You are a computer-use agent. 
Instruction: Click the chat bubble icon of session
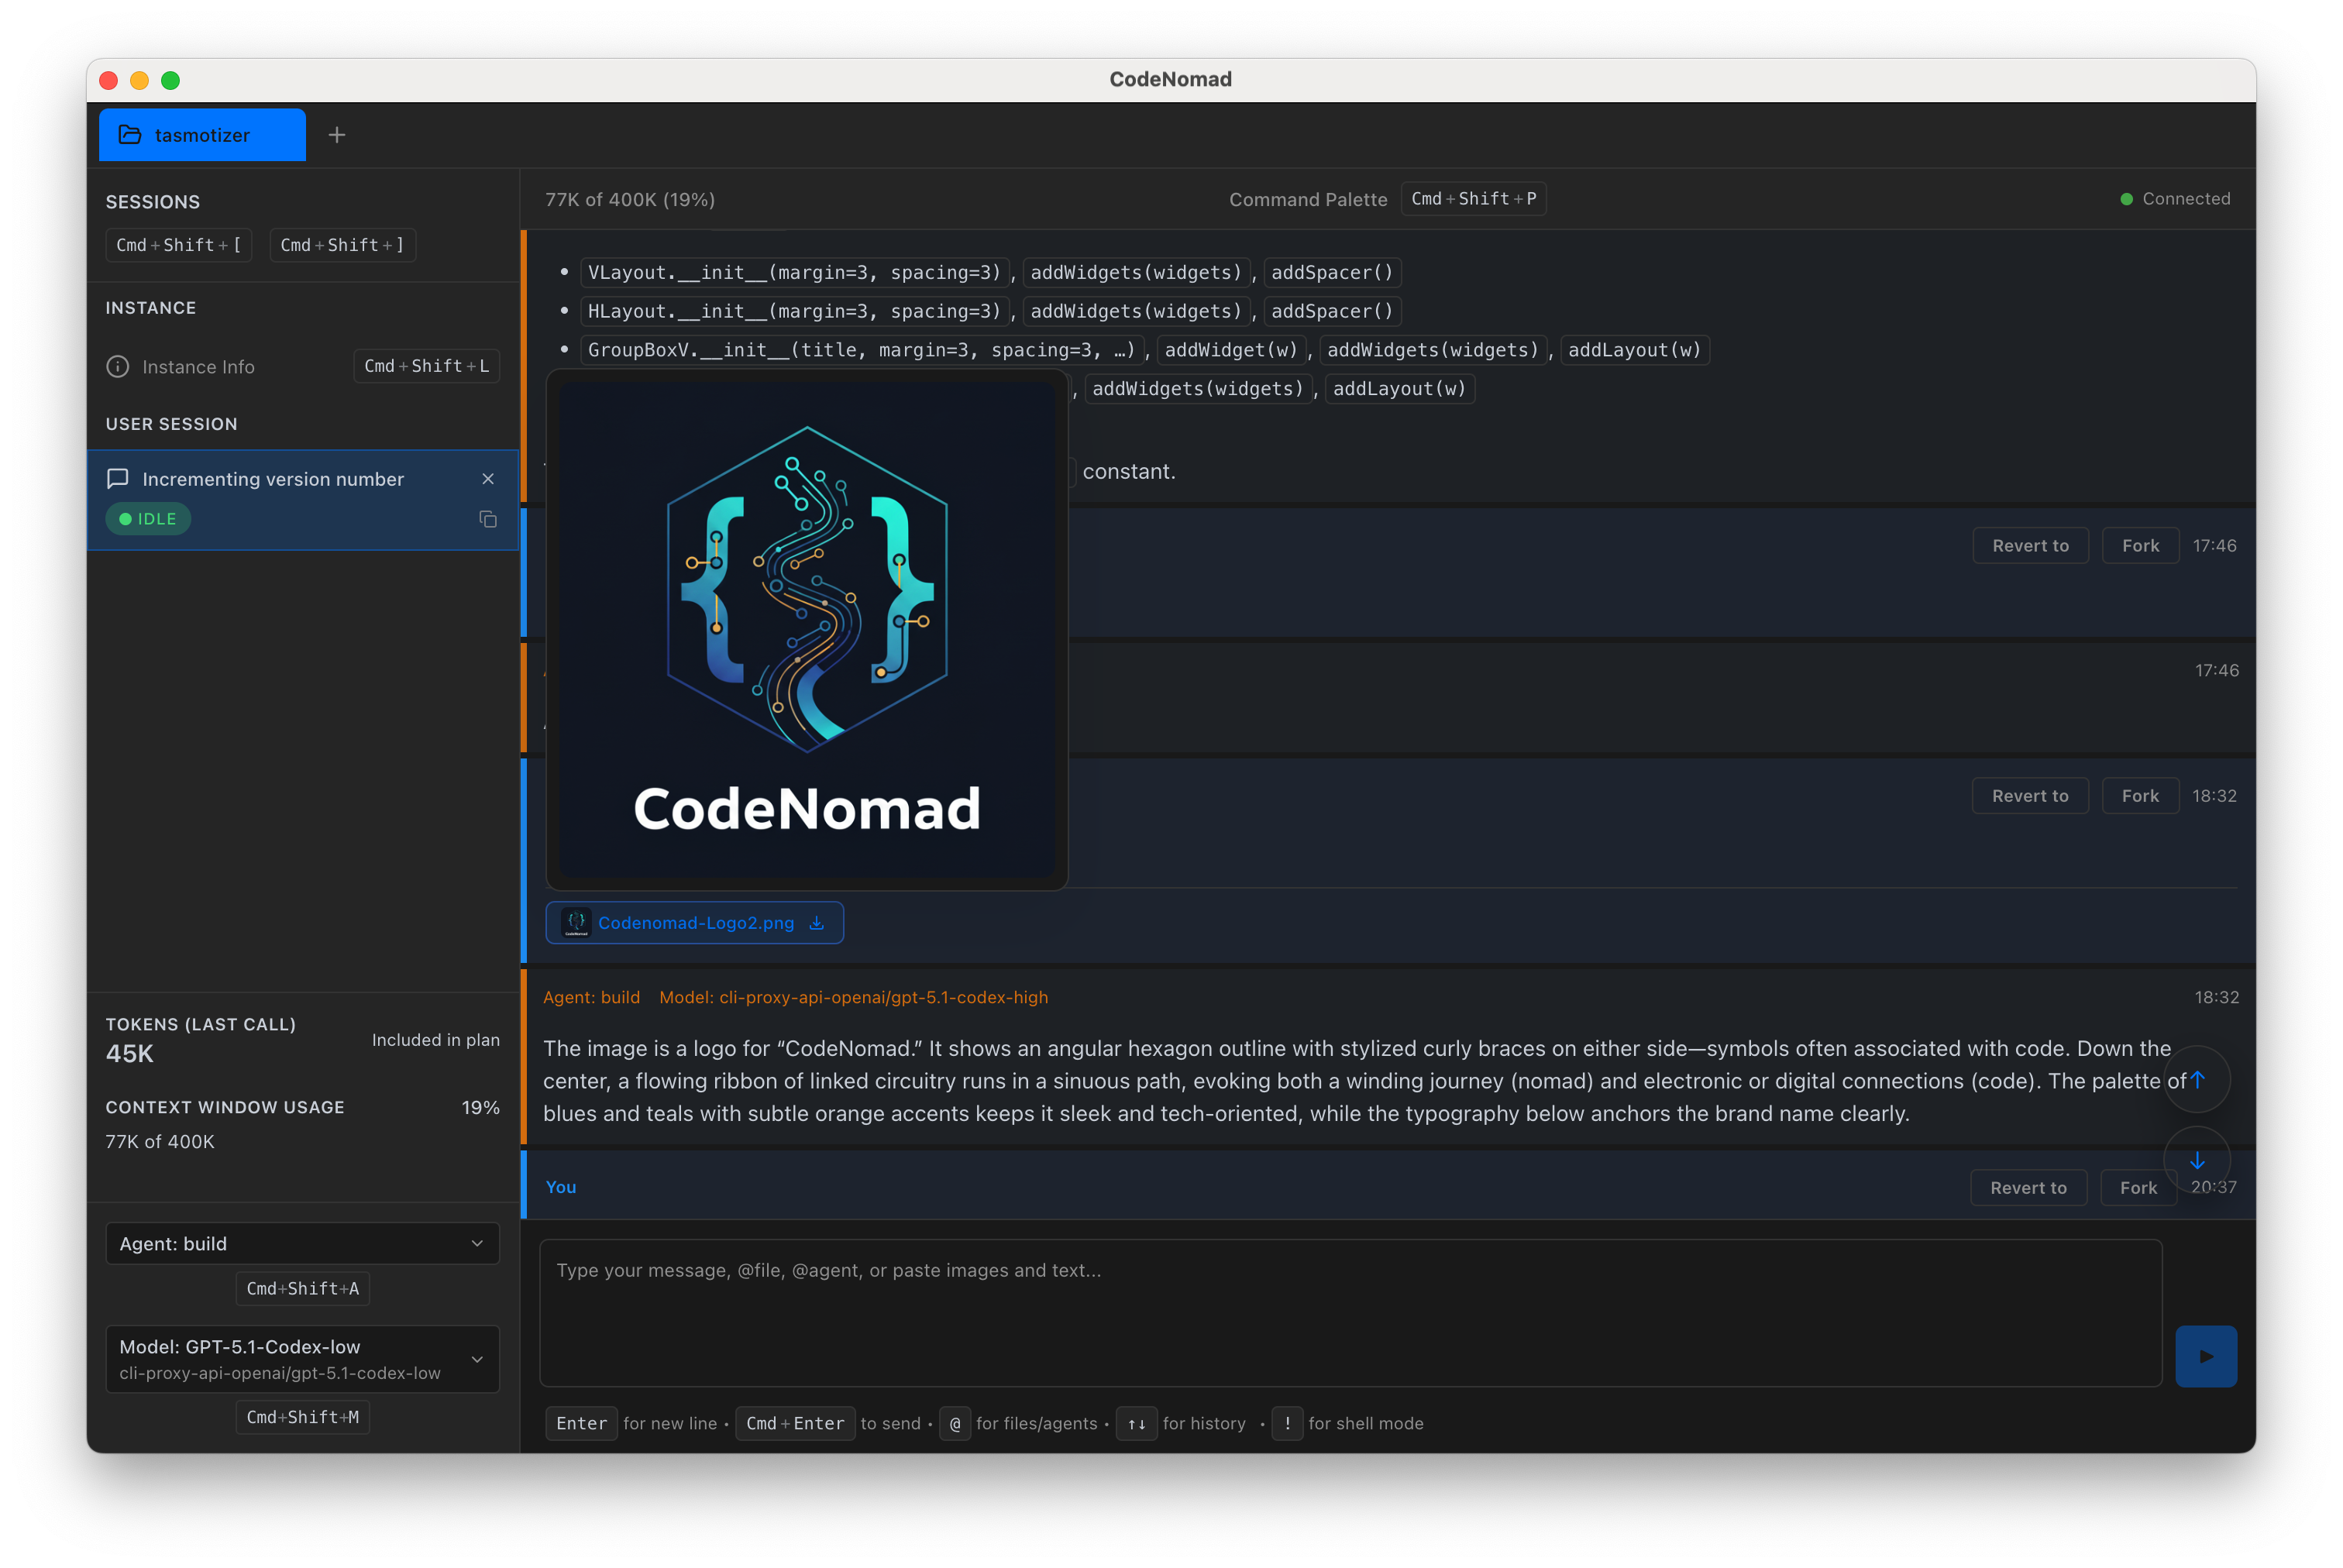click(x=118, y=479)
